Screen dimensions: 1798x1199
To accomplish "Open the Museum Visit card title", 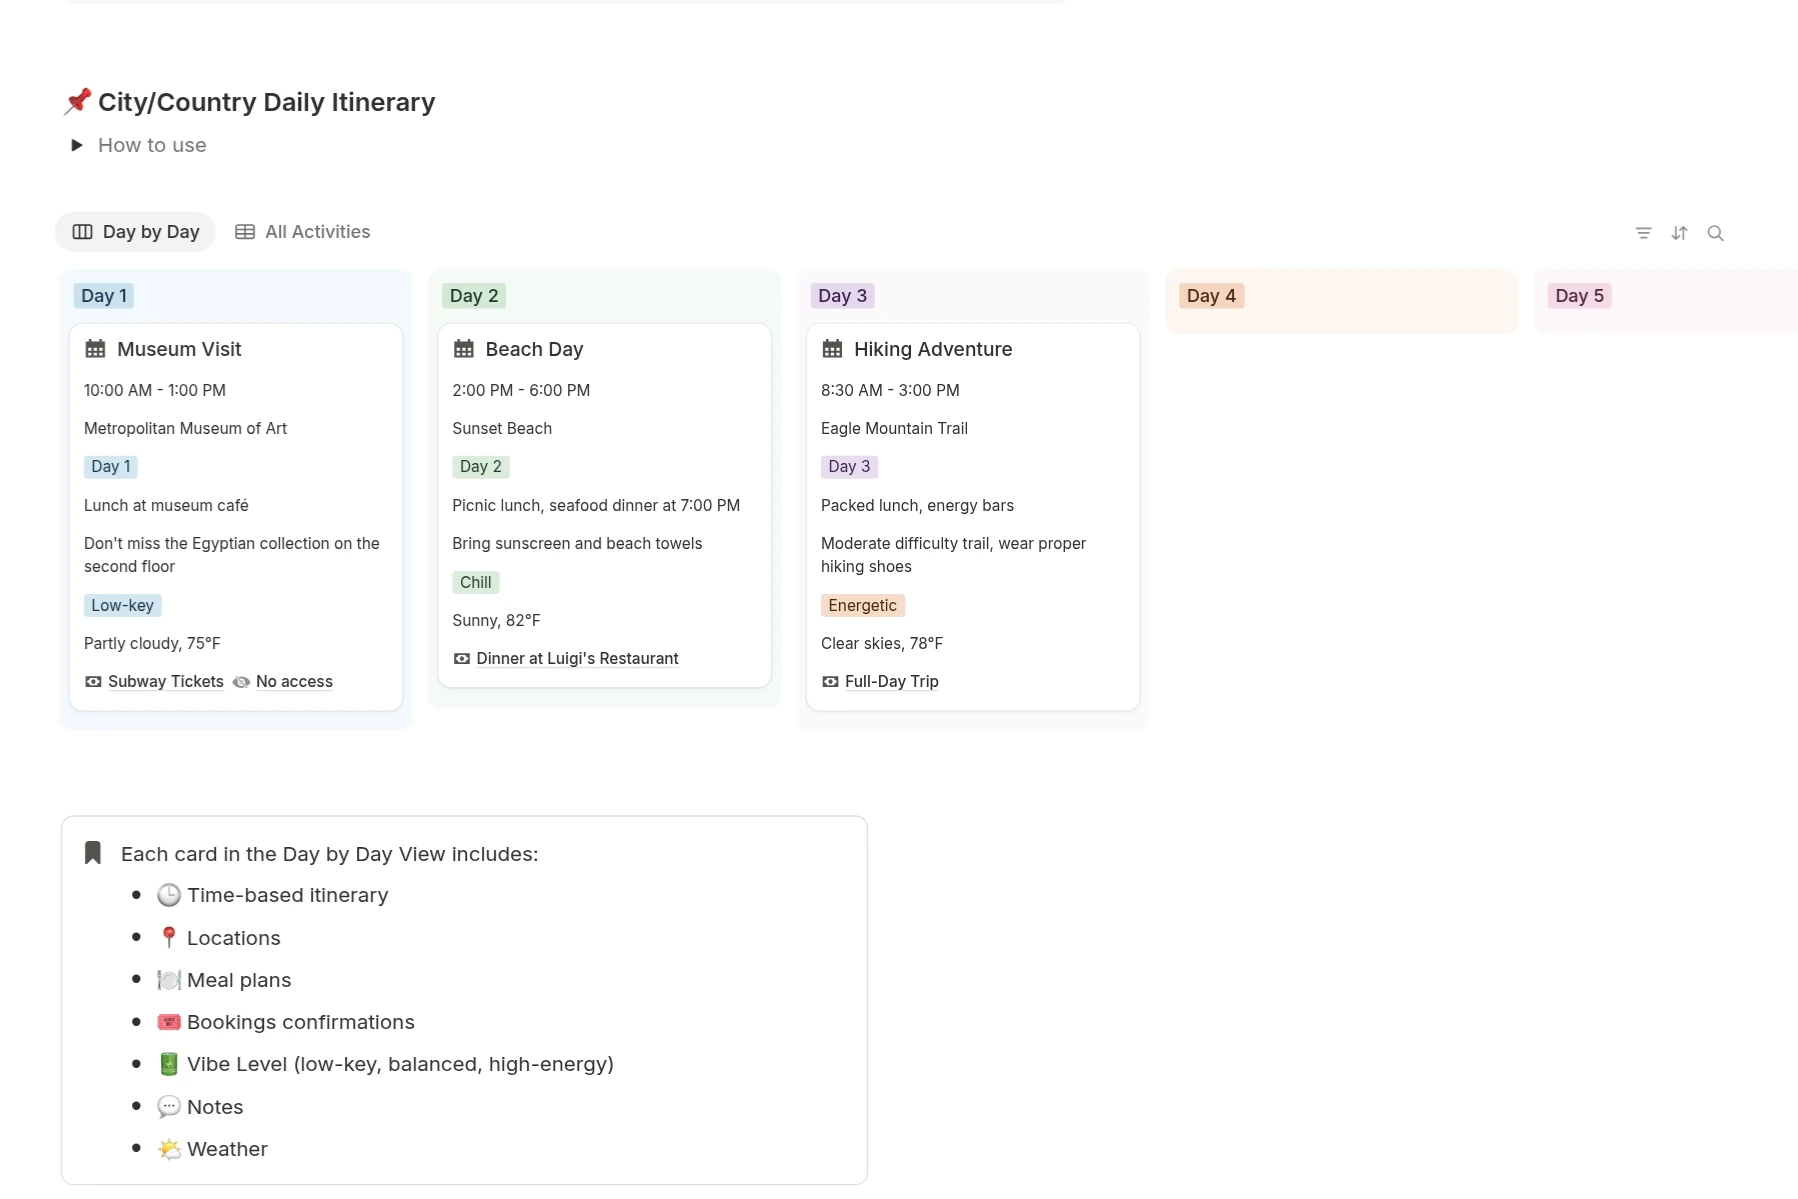I will (x=179, y=349).
